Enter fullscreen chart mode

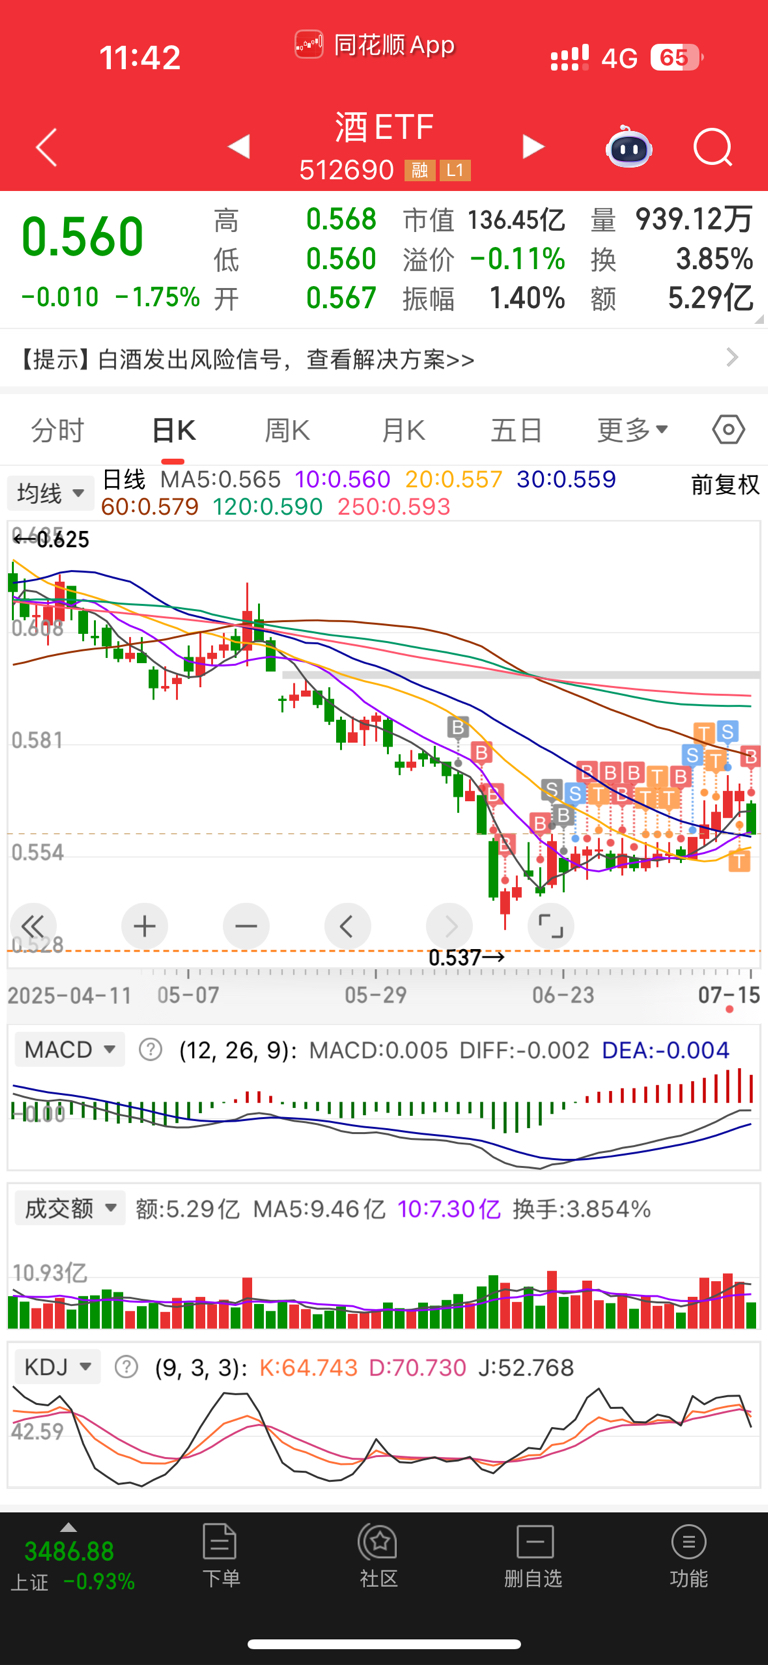tap(551, 926)
